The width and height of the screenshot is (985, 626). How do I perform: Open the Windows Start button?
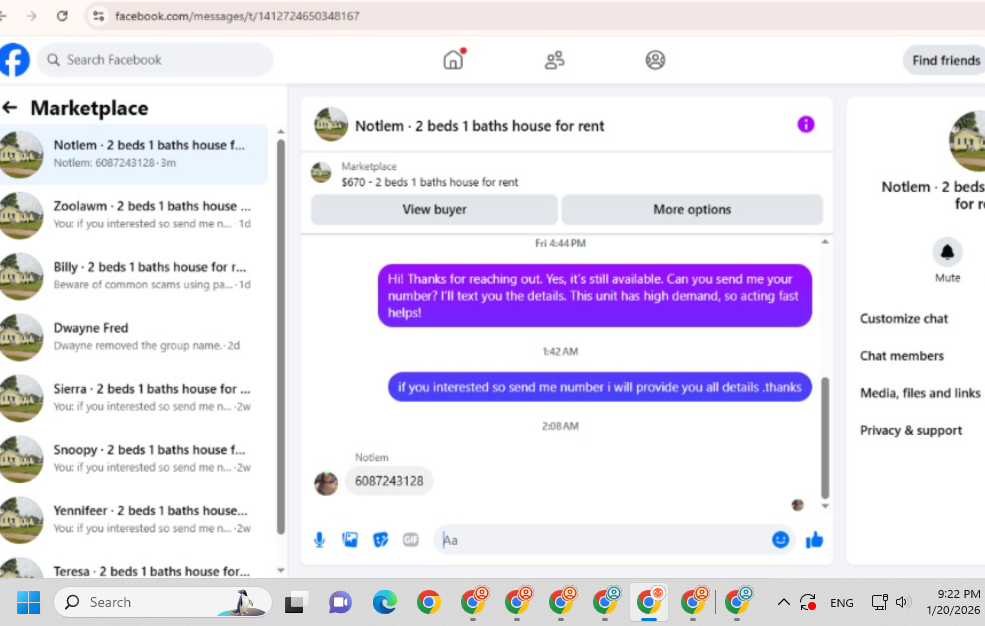pos(28,602)
